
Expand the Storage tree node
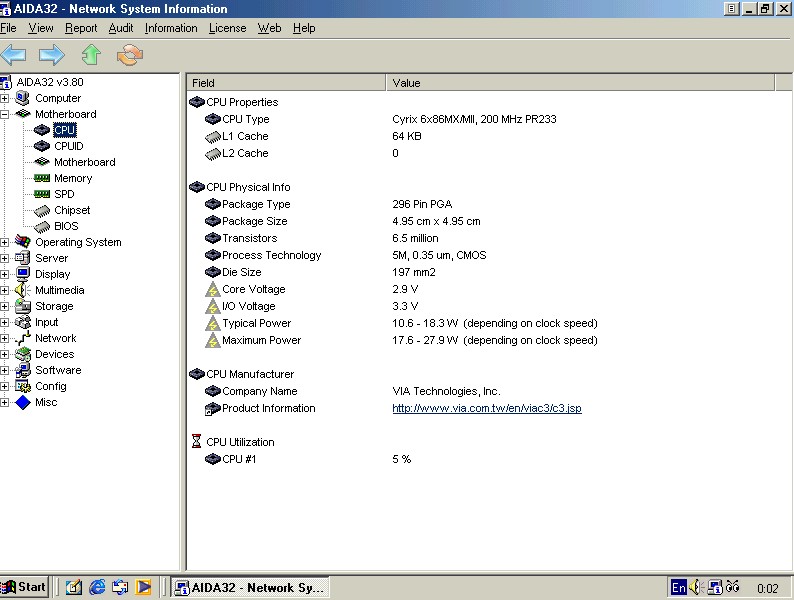tap(5, 306)
